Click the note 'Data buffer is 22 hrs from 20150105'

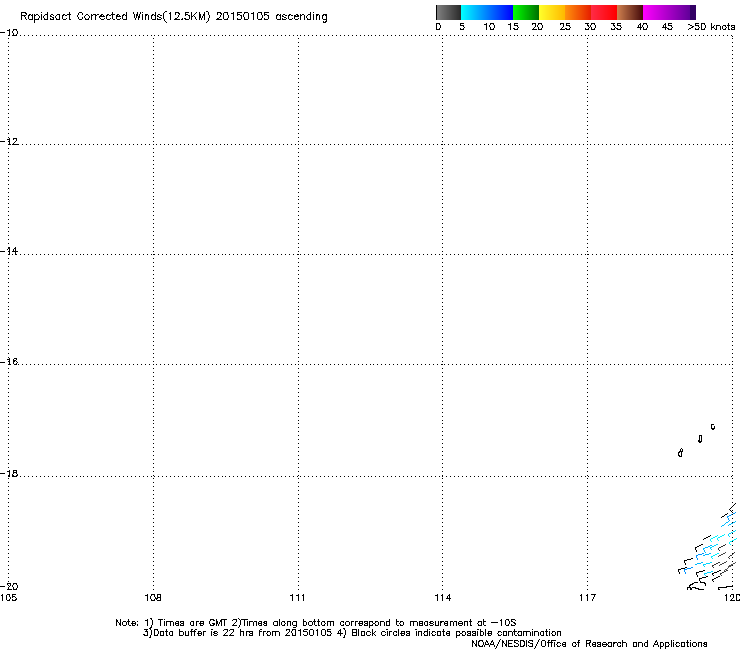tap(243, 633)
